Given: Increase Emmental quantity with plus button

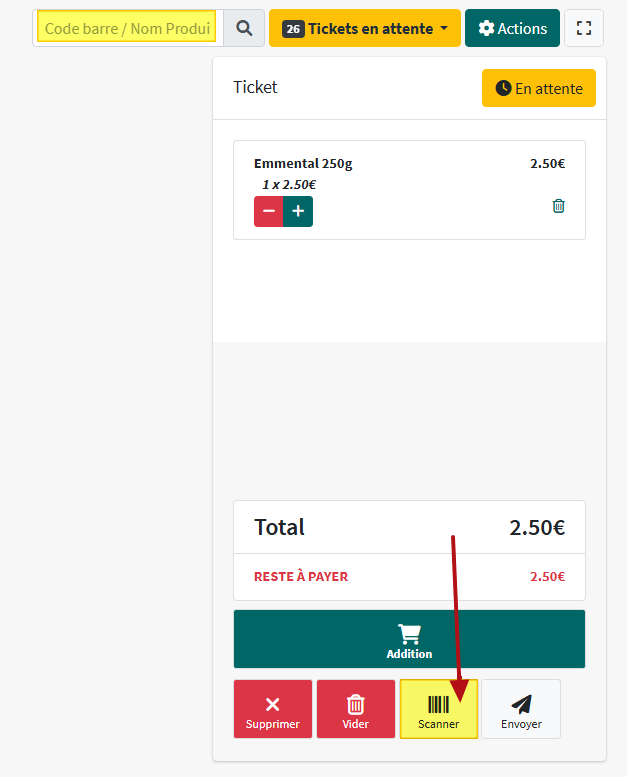Looking at the screenshot, I should click(298, 211).
